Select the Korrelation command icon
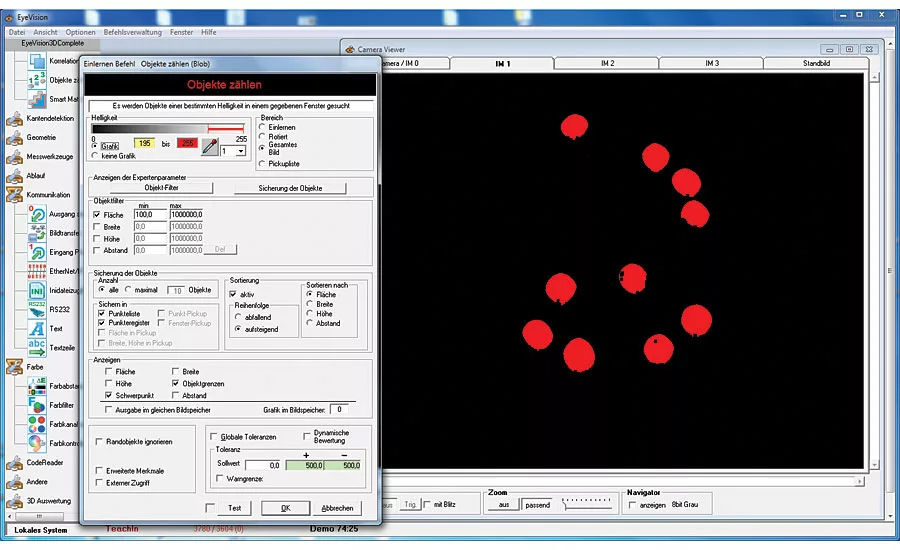Image resolution: width=900 pixels, height=550 pixels. point(37,61)
